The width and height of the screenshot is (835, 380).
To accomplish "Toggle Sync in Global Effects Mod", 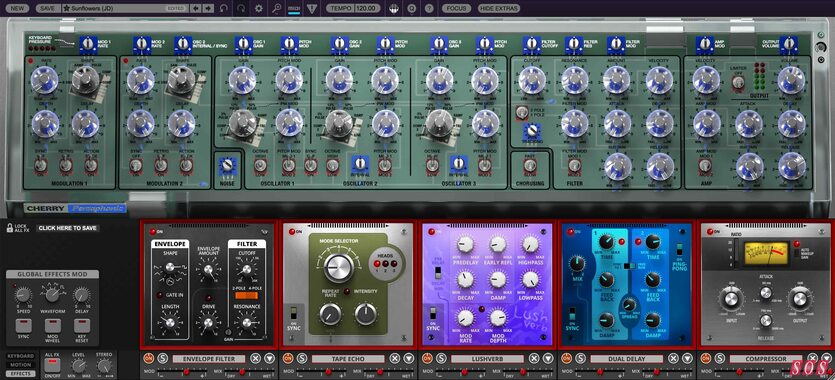I will click(x=23, y=326).
